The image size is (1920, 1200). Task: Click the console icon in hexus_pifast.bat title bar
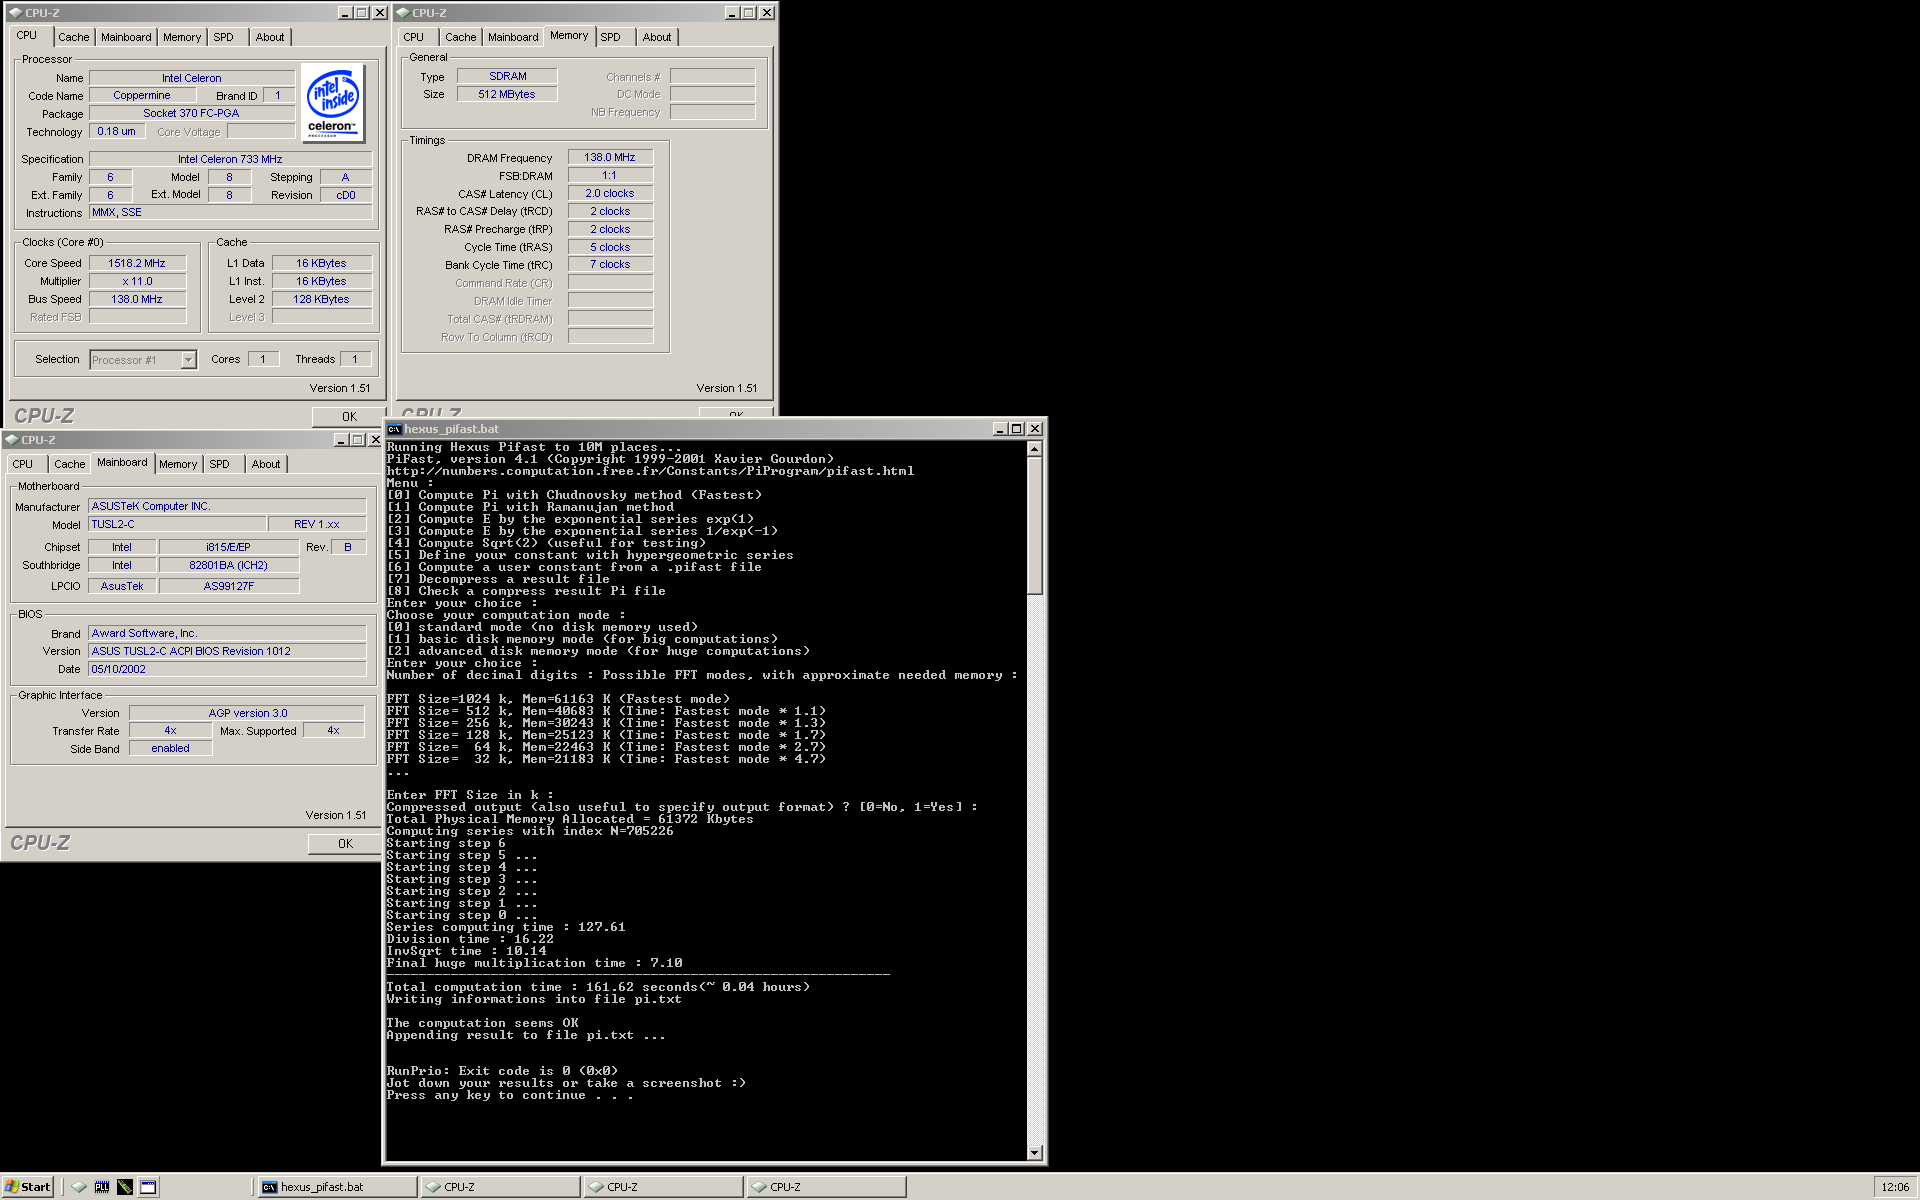coord(394,429)
